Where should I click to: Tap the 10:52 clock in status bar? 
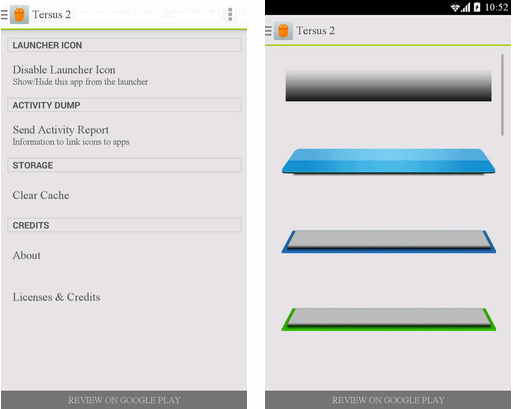tap(496, 7)
